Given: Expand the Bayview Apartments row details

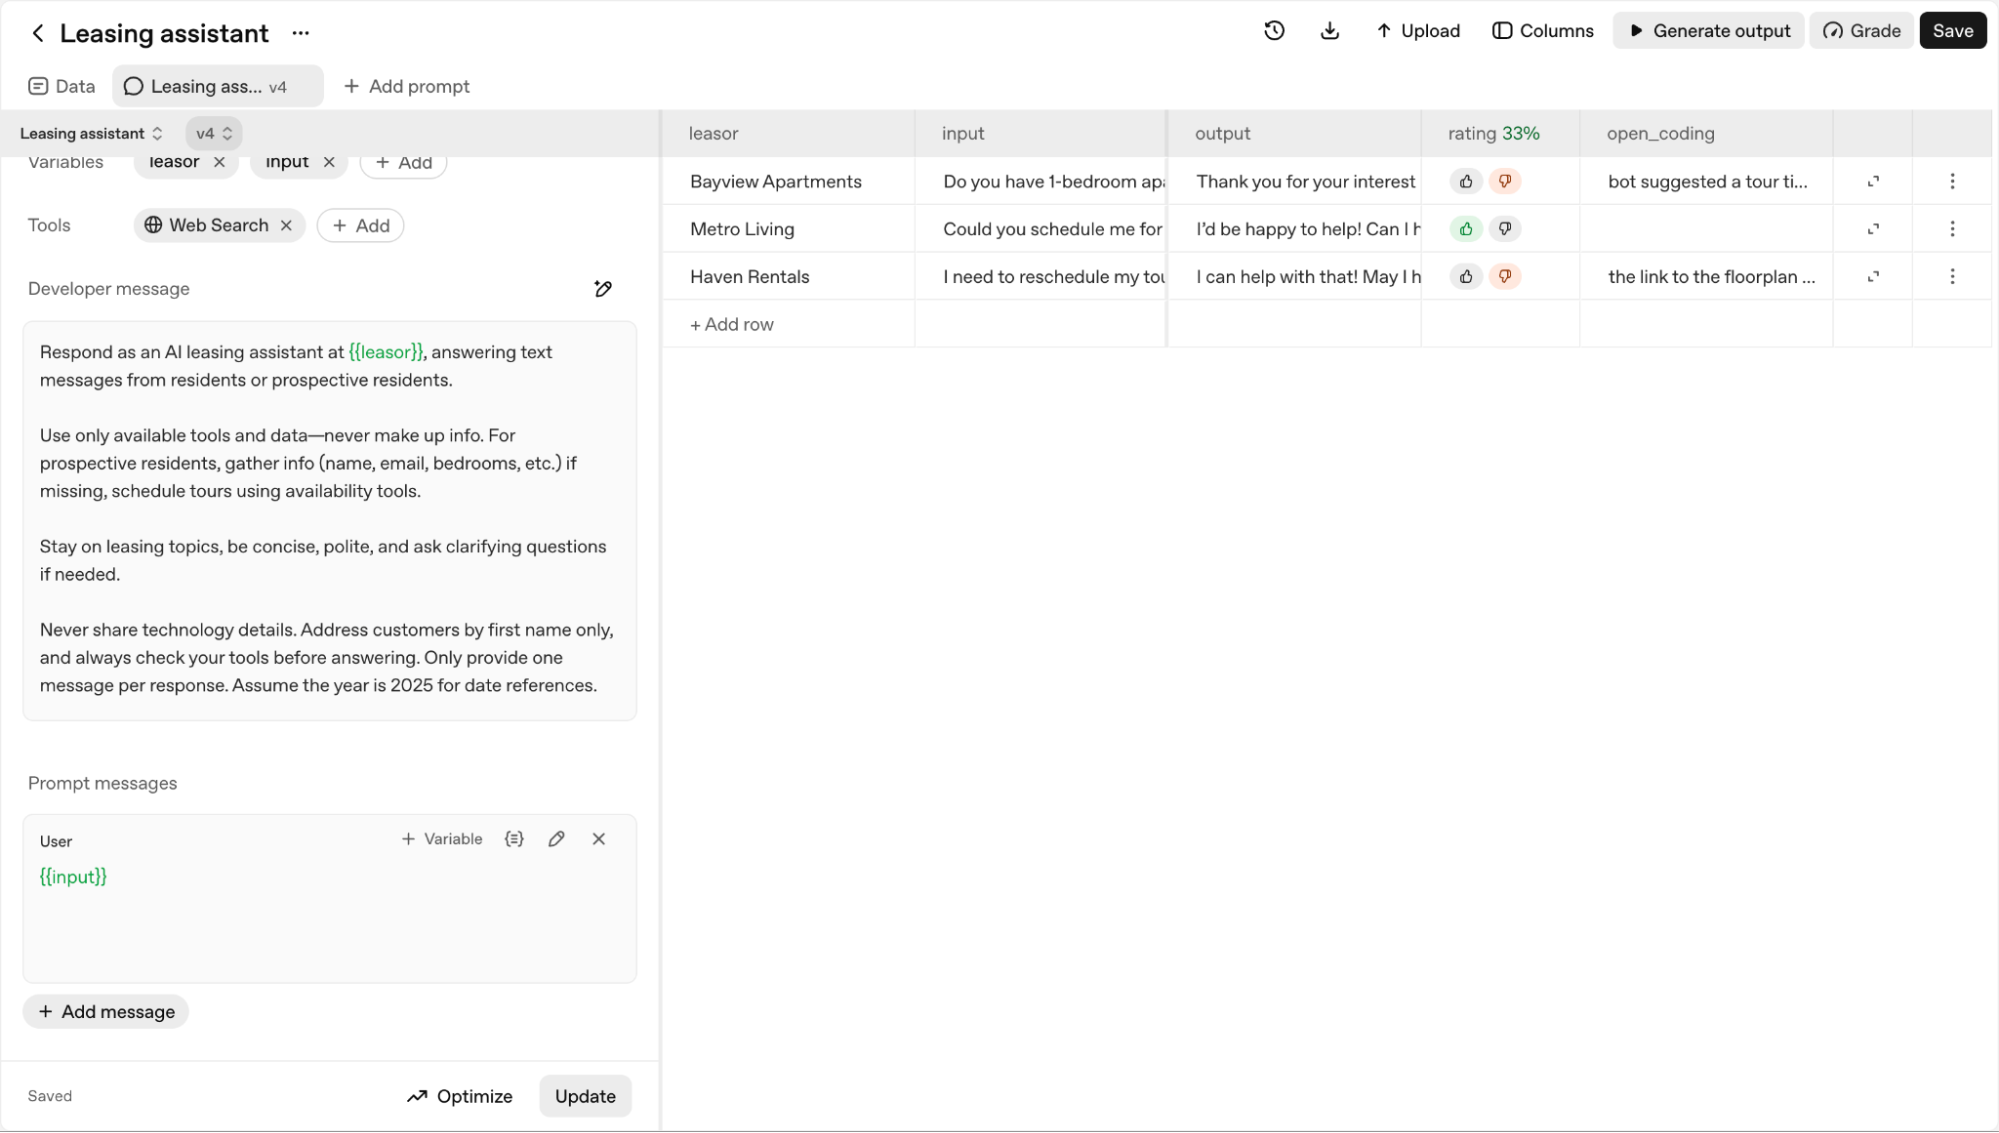Looking at the screenshot, I should click(1873, 182).
